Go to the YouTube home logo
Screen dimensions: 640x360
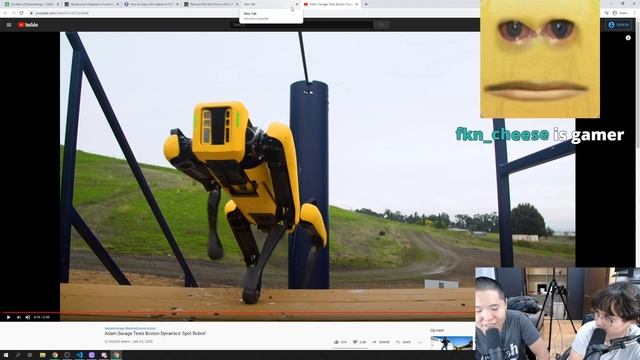(x=28, y=25)
